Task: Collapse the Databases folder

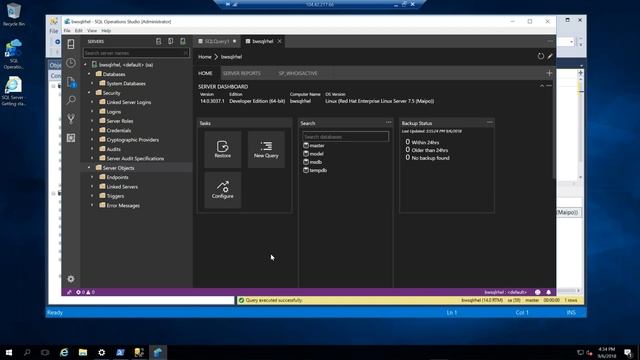Action: click(x=89, y=74)
